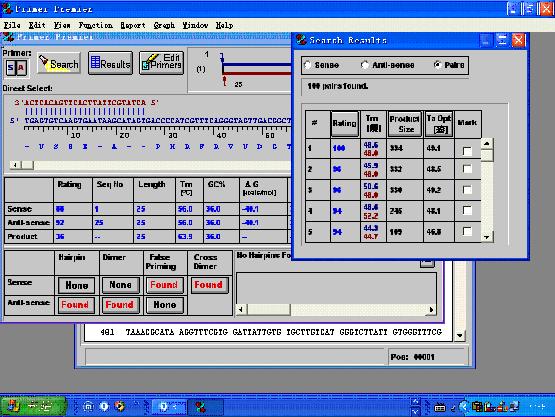Click Primer Premier taskbar button

205,407
